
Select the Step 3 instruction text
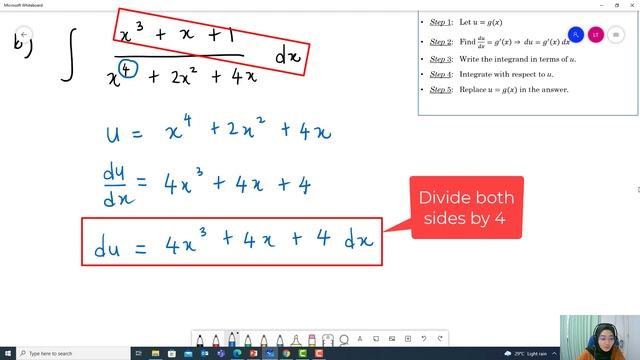518,59
